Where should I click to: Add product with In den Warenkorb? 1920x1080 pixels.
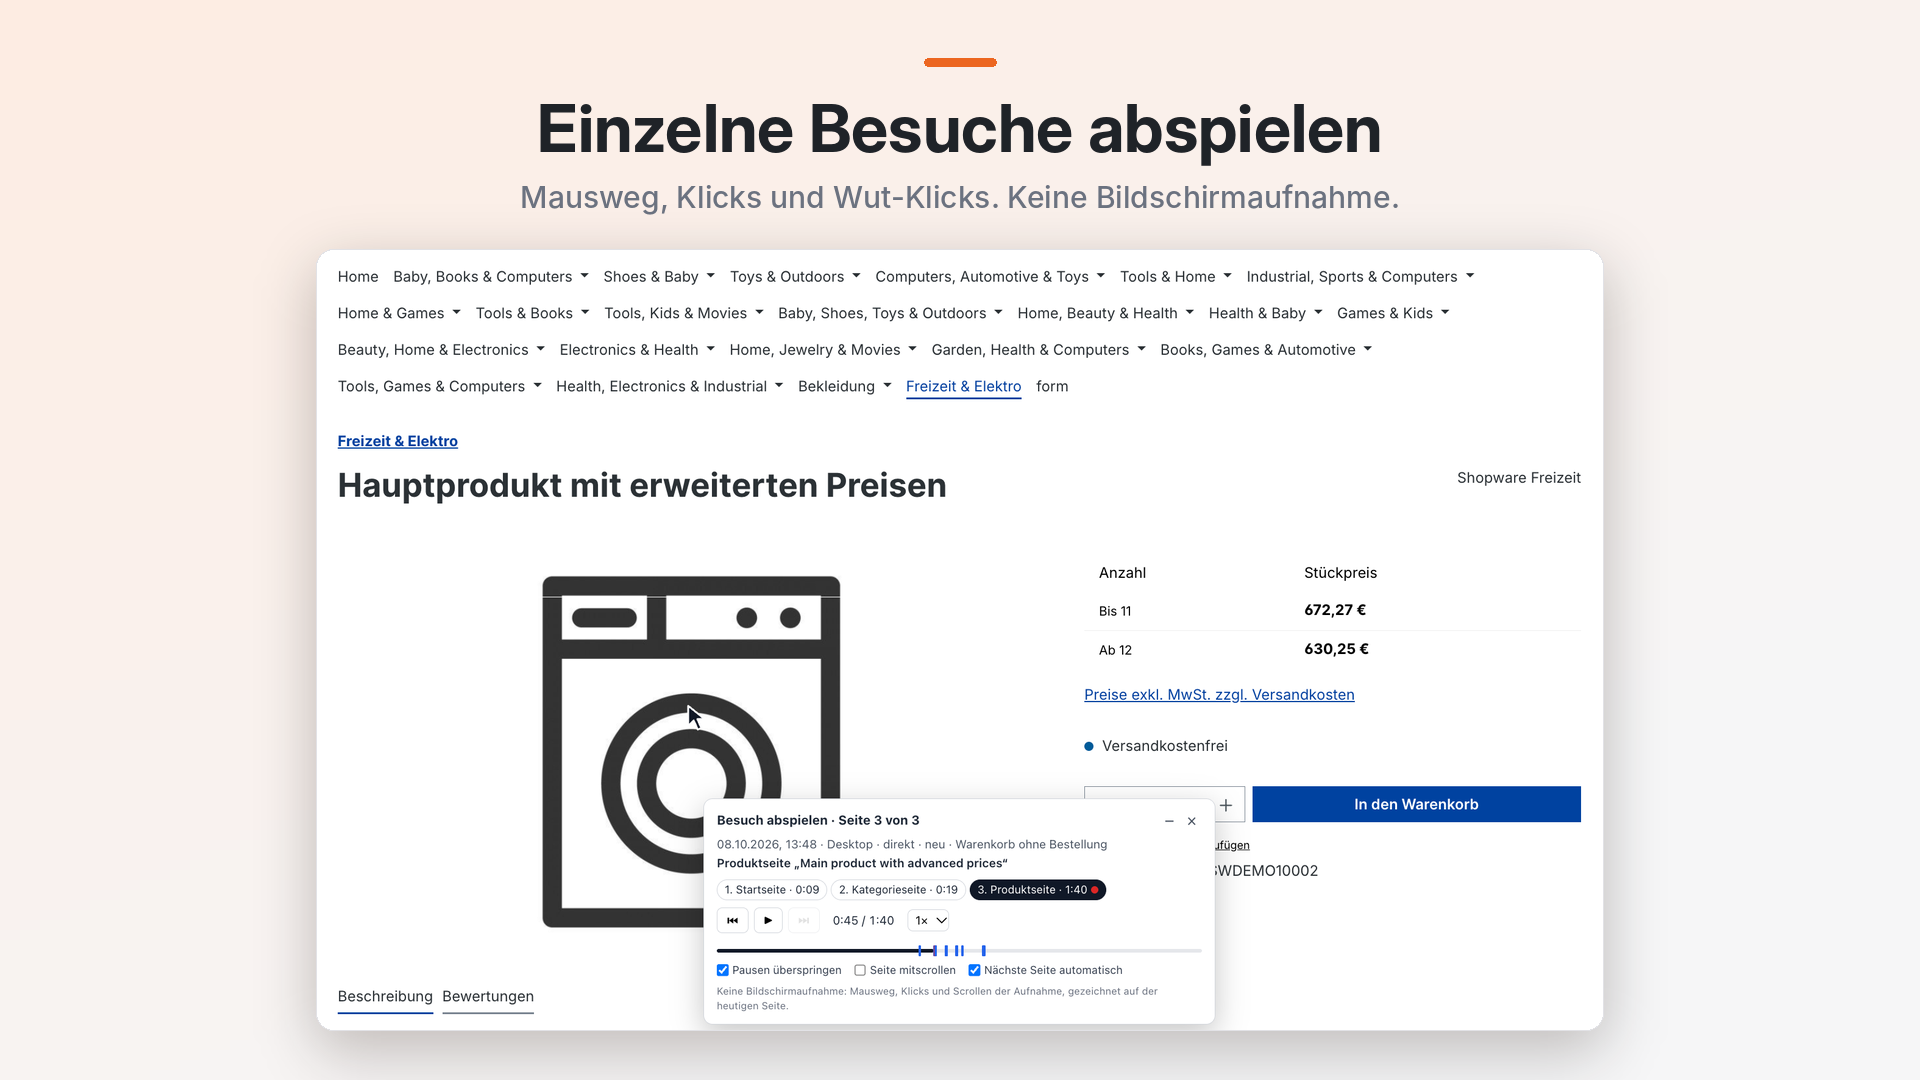point(1416,805)
